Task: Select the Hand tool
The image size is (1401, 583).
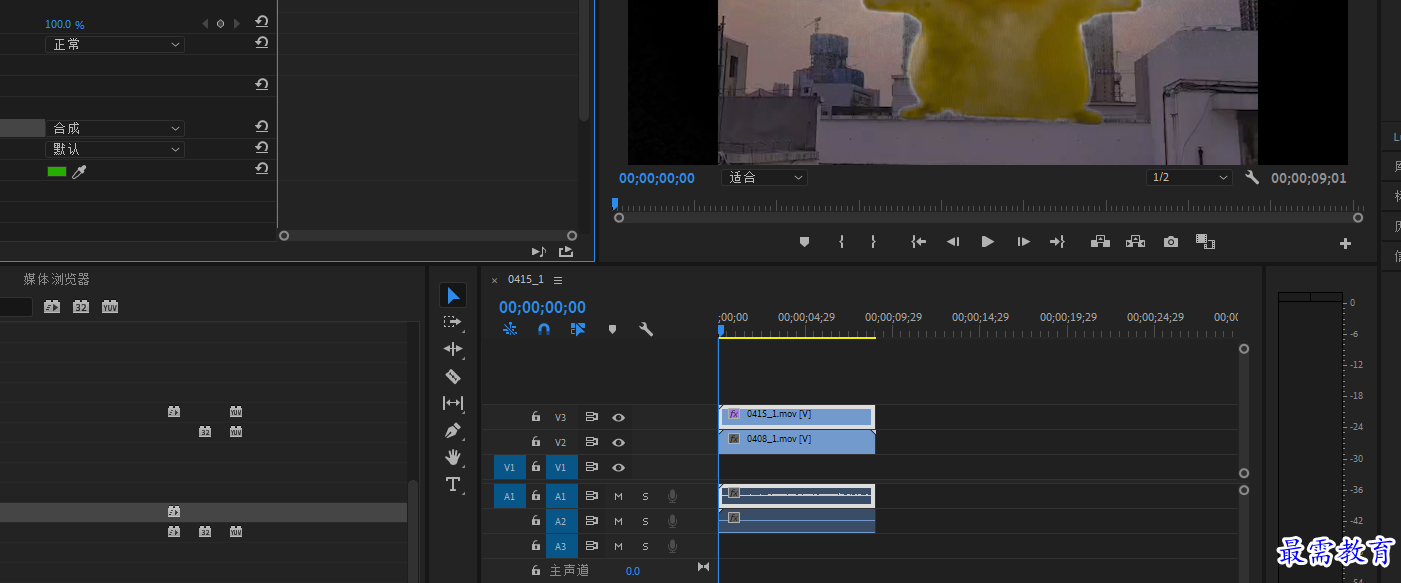Action: point(453,457)
